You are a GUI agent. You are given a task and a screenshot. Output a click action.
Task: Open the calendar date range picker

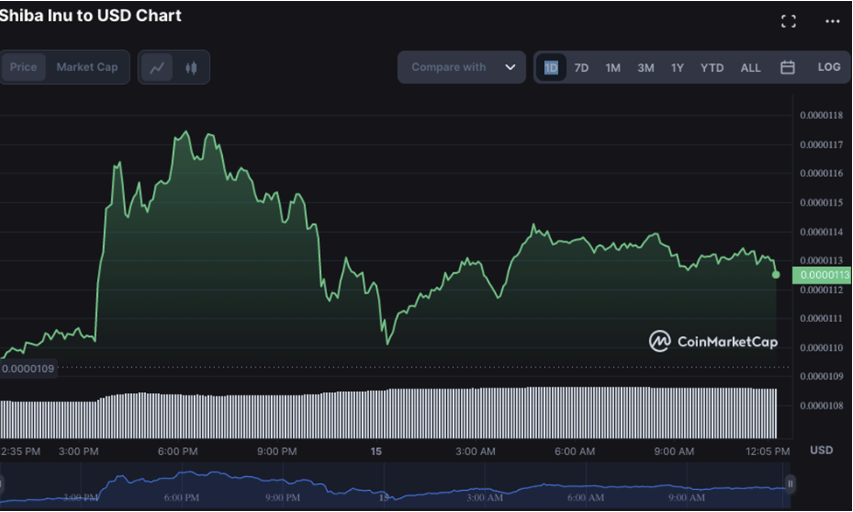coord(787,67)
